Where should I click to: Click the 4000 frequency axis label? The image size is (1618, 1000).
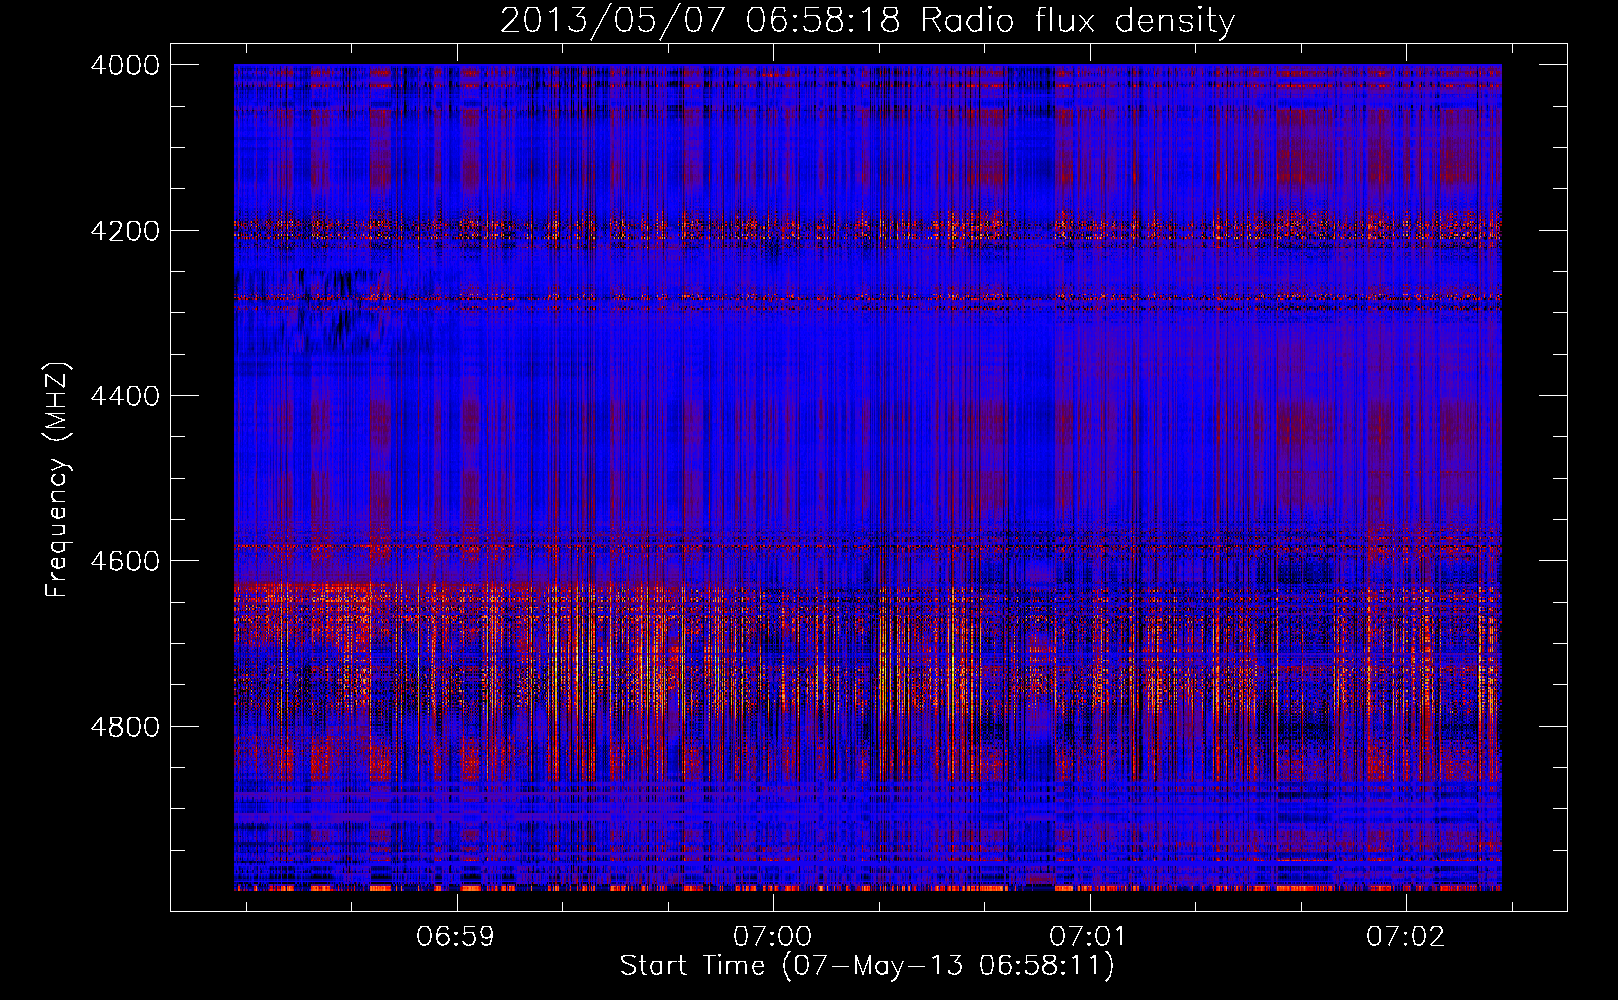tap(125, 65)
